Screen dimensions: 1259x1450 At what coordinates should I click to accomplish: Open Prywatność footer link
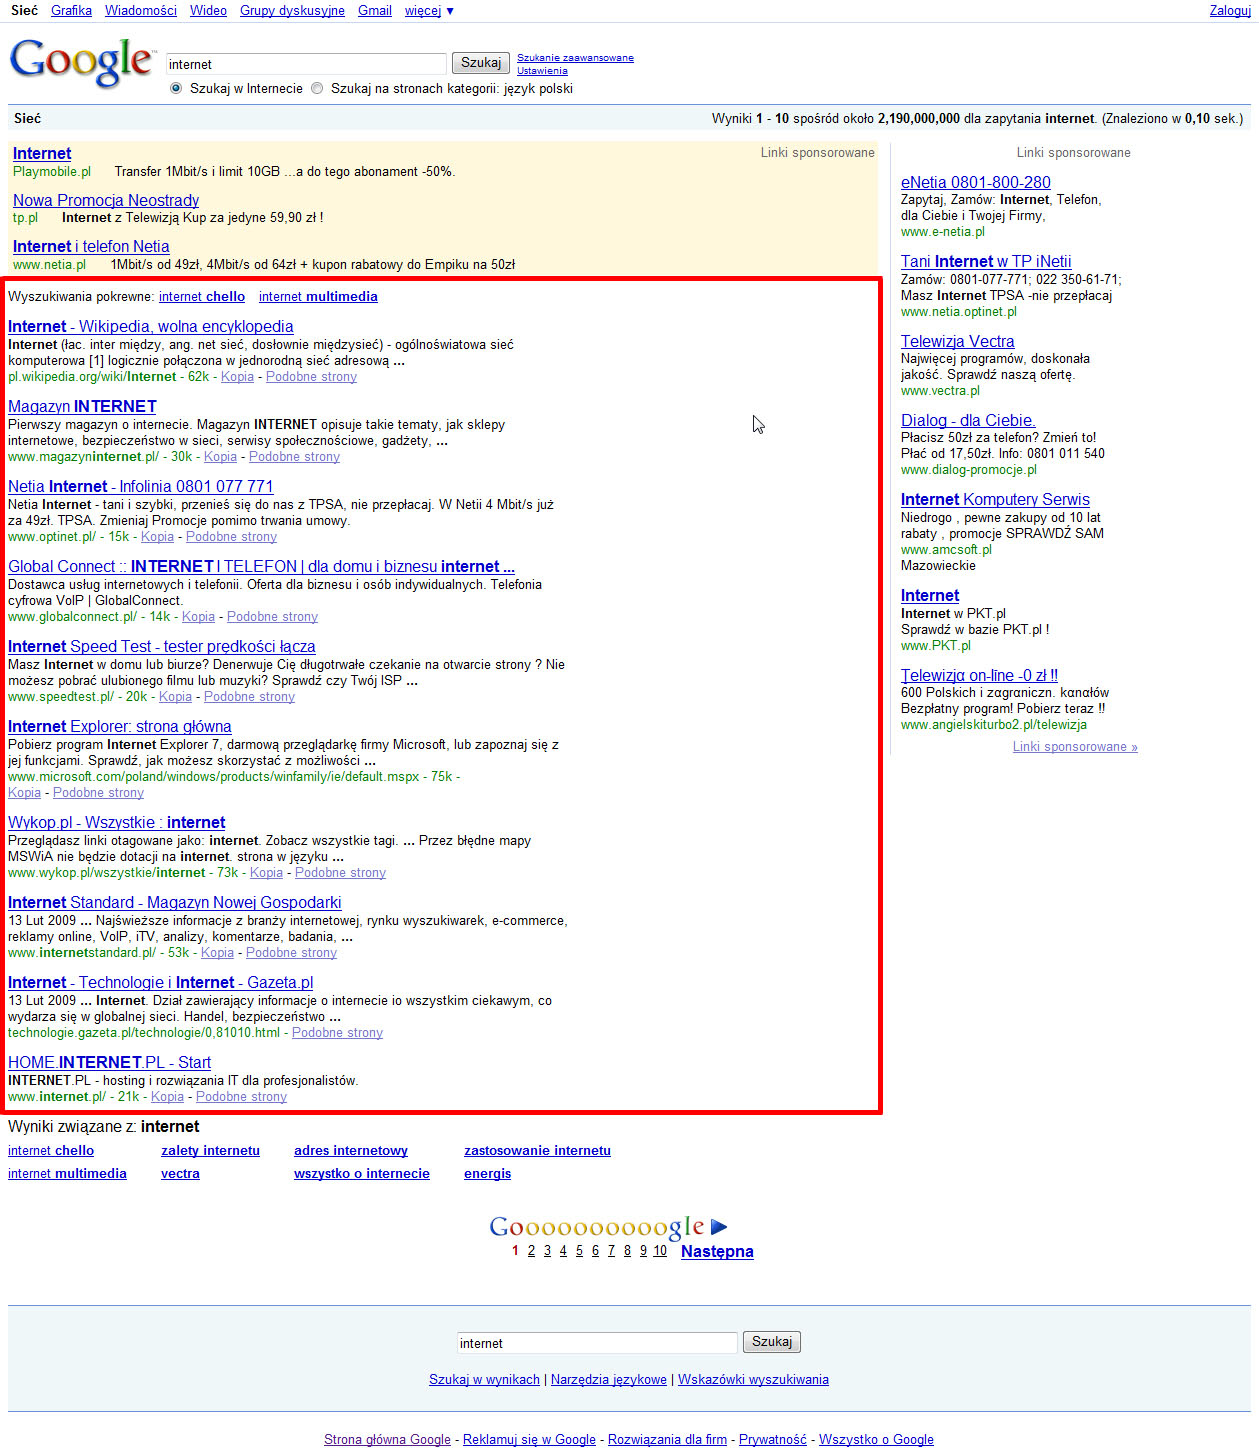[772, 1439]
